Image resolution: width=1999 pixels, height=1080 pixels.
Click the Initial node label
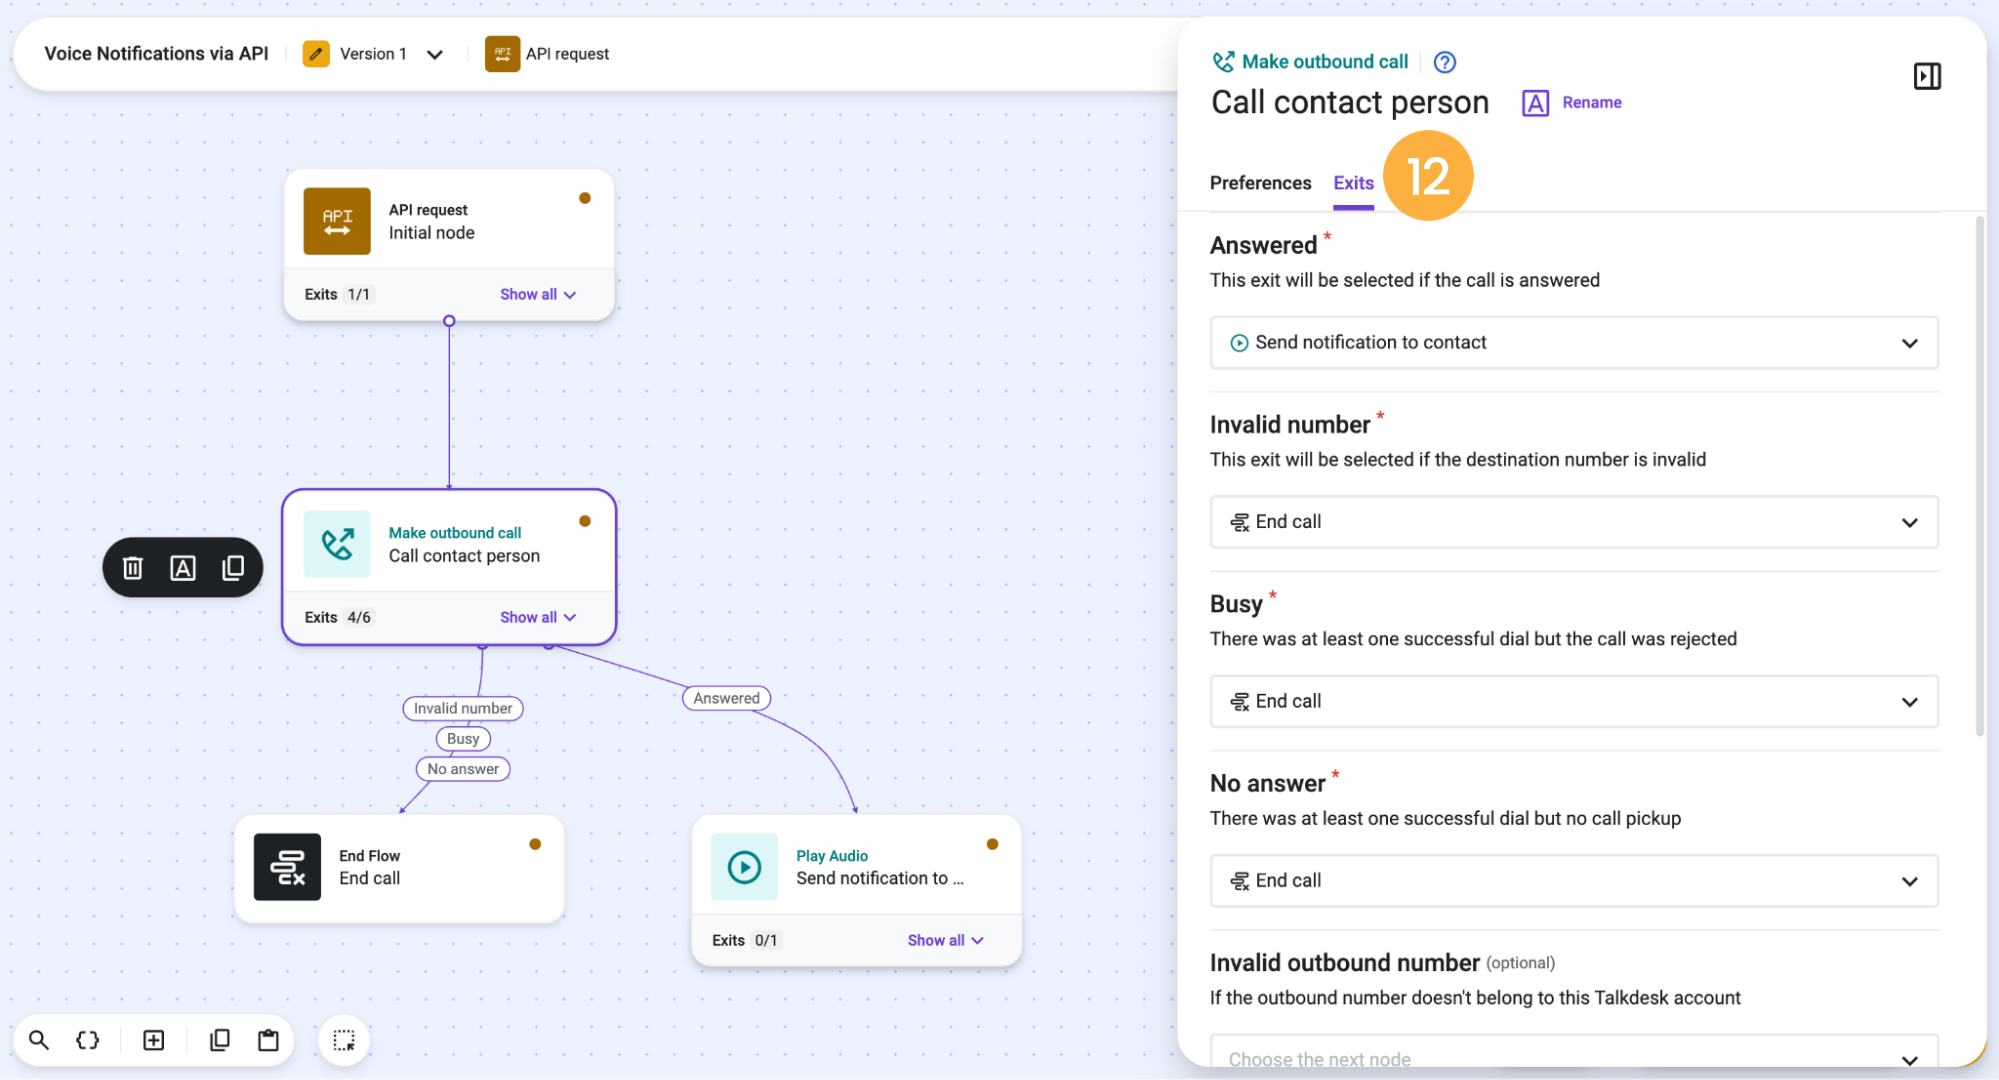431,232
